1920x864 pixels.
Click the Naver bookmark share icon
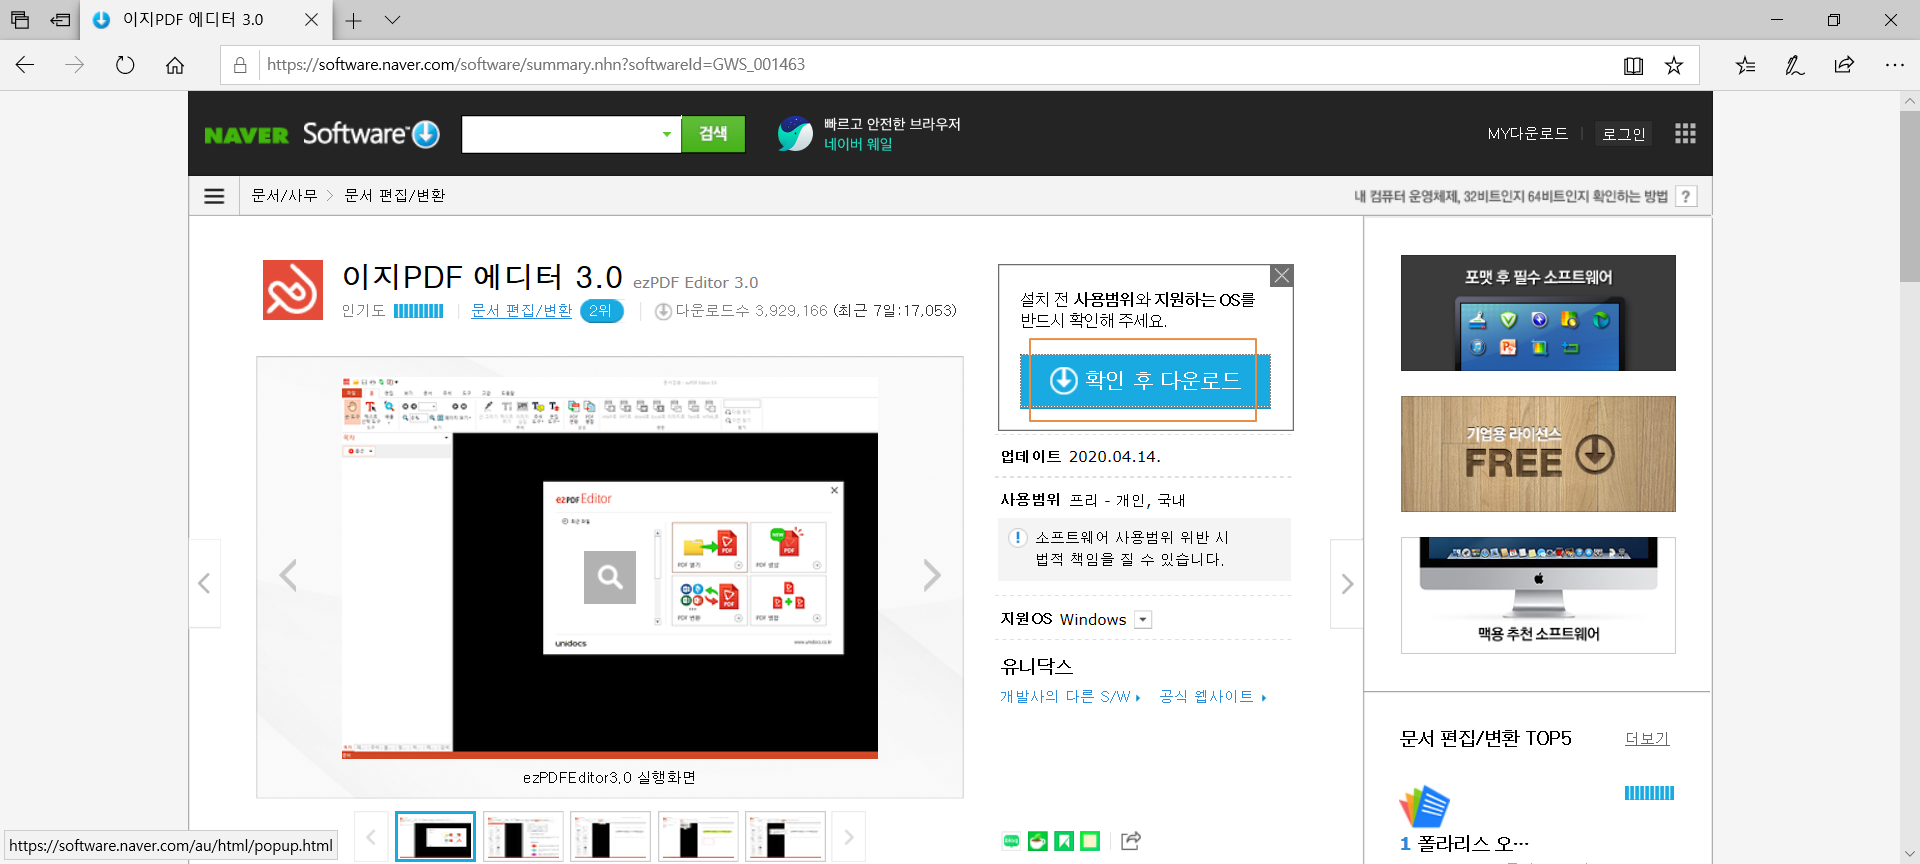point(1064,841)
